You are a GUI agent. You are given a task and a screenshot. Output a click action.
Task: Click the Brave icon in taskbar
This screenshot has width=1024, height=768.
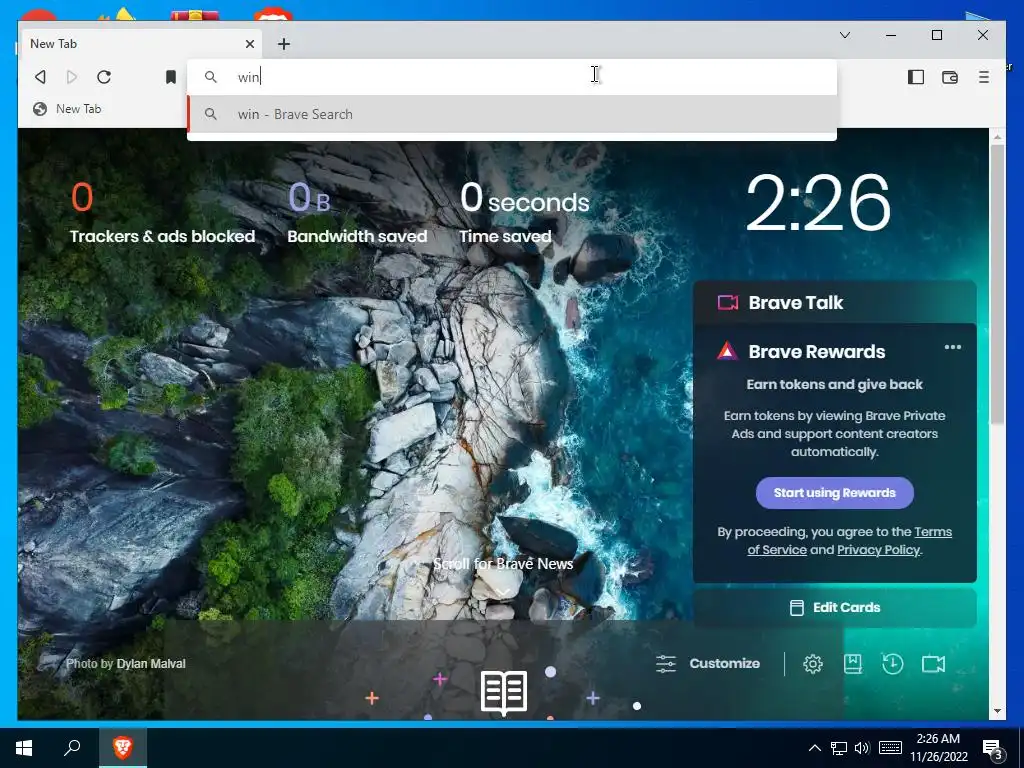click(123, 747)
